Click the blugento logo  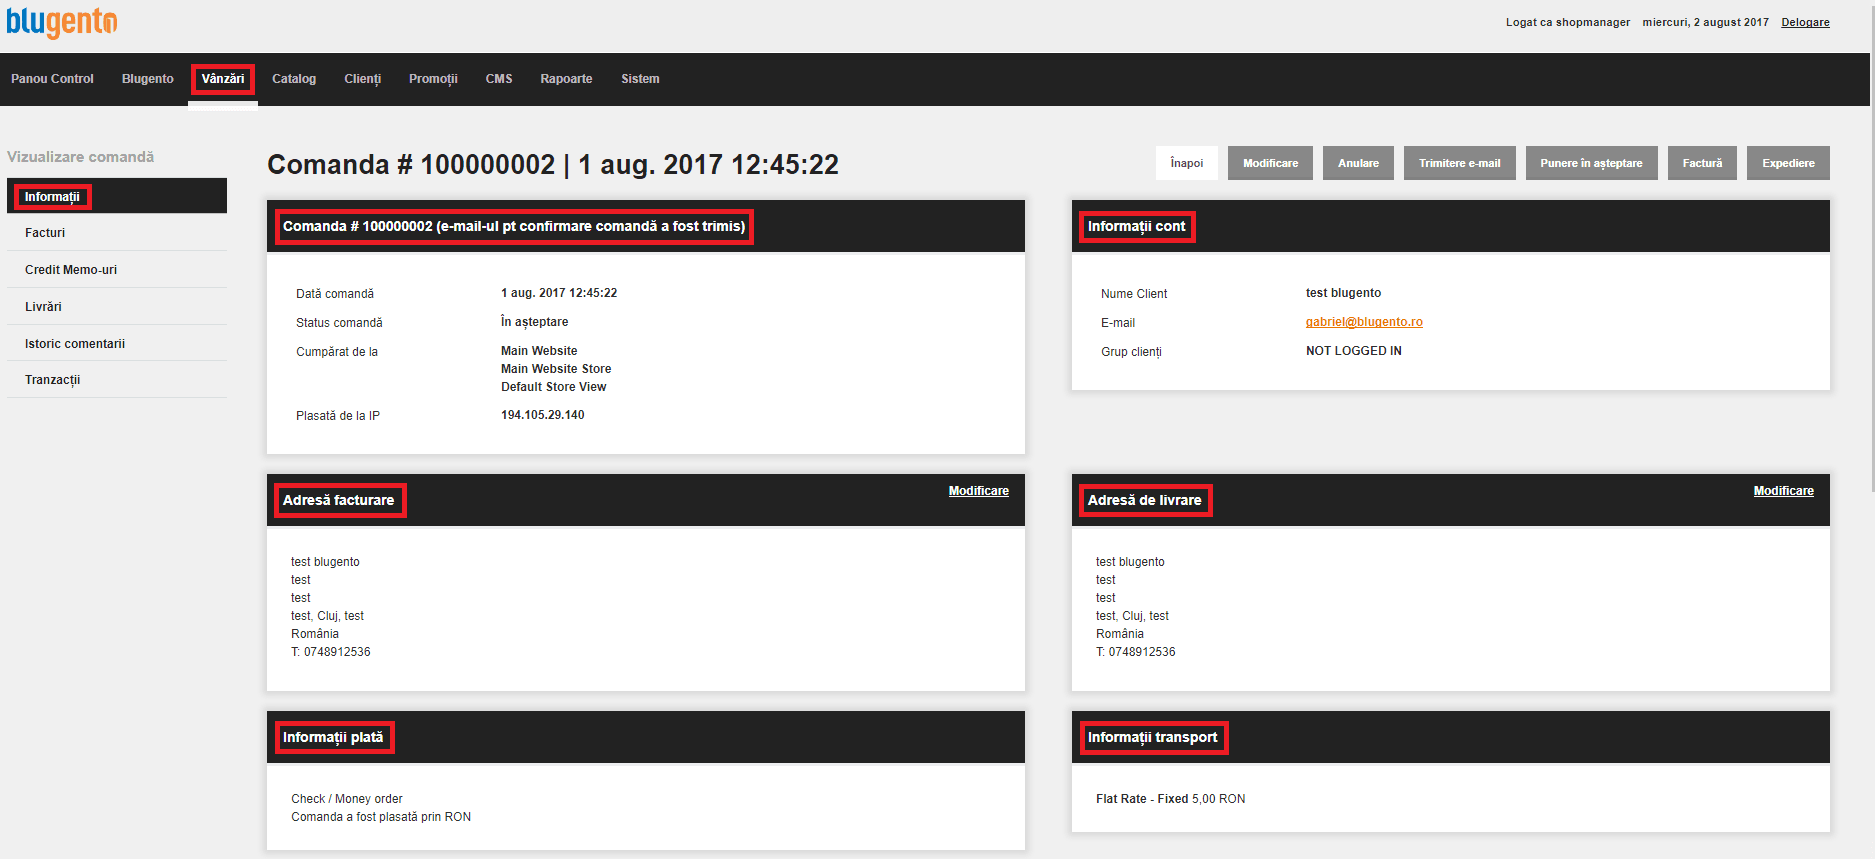click(61, 22)
